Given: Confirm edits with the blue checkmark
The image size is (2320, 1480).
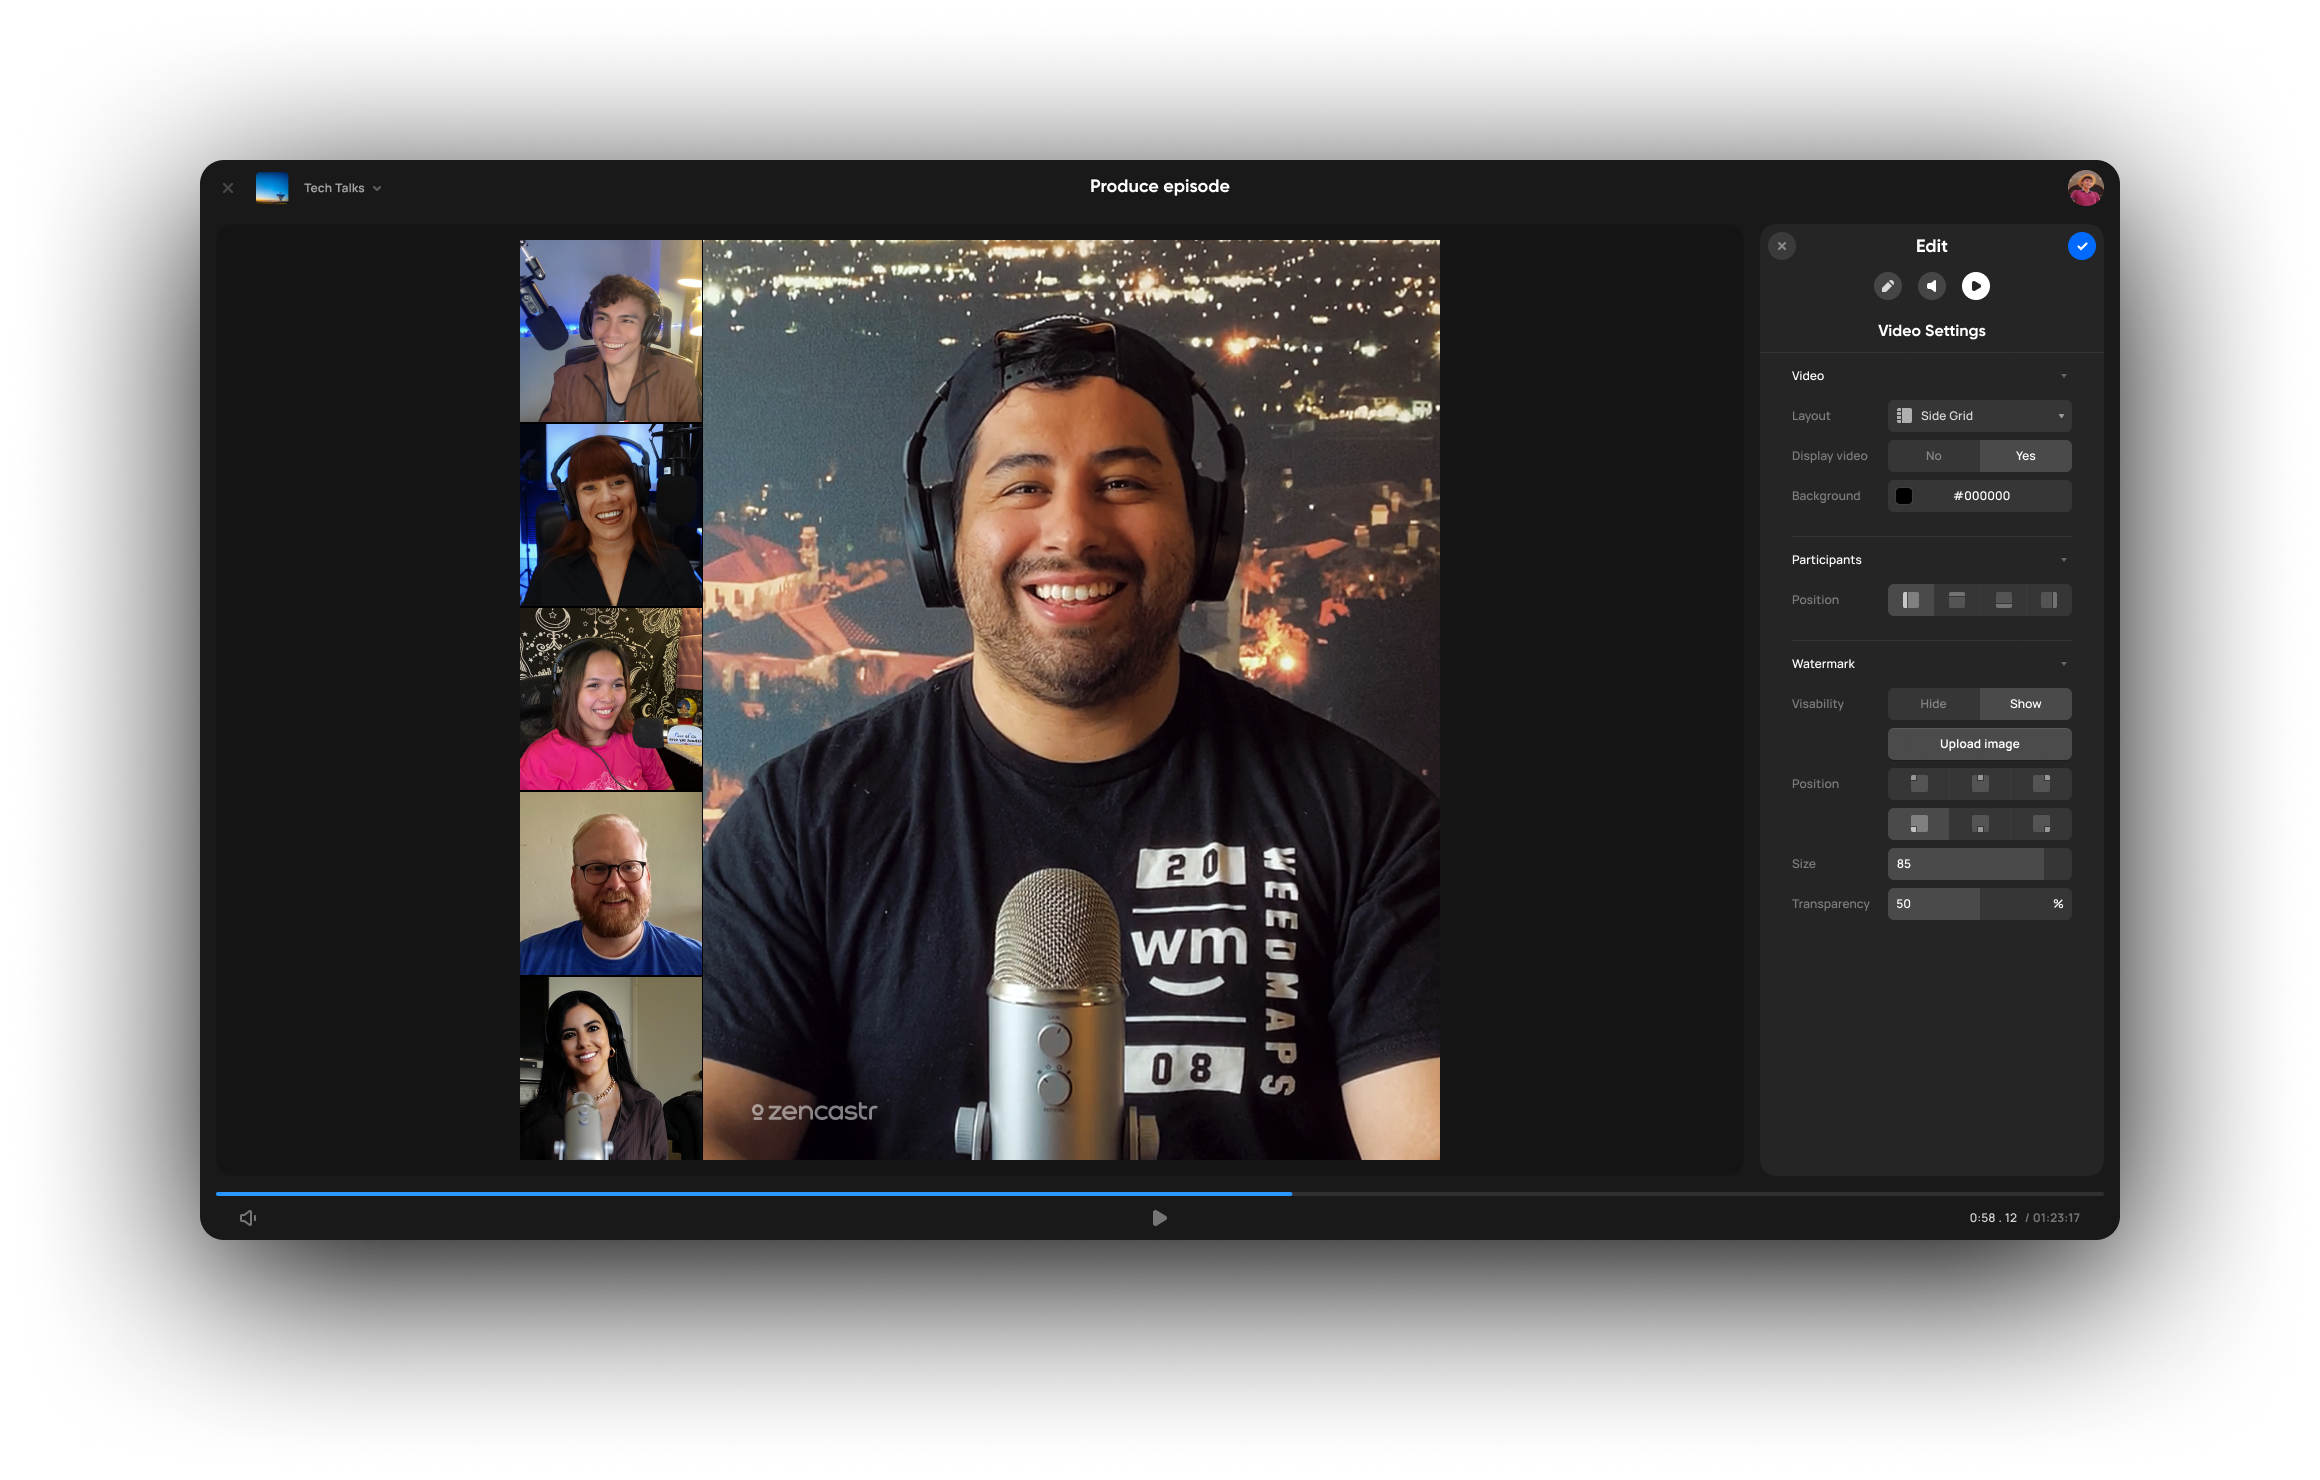Looking at the screenshot, I should (x=2081, y=246).
